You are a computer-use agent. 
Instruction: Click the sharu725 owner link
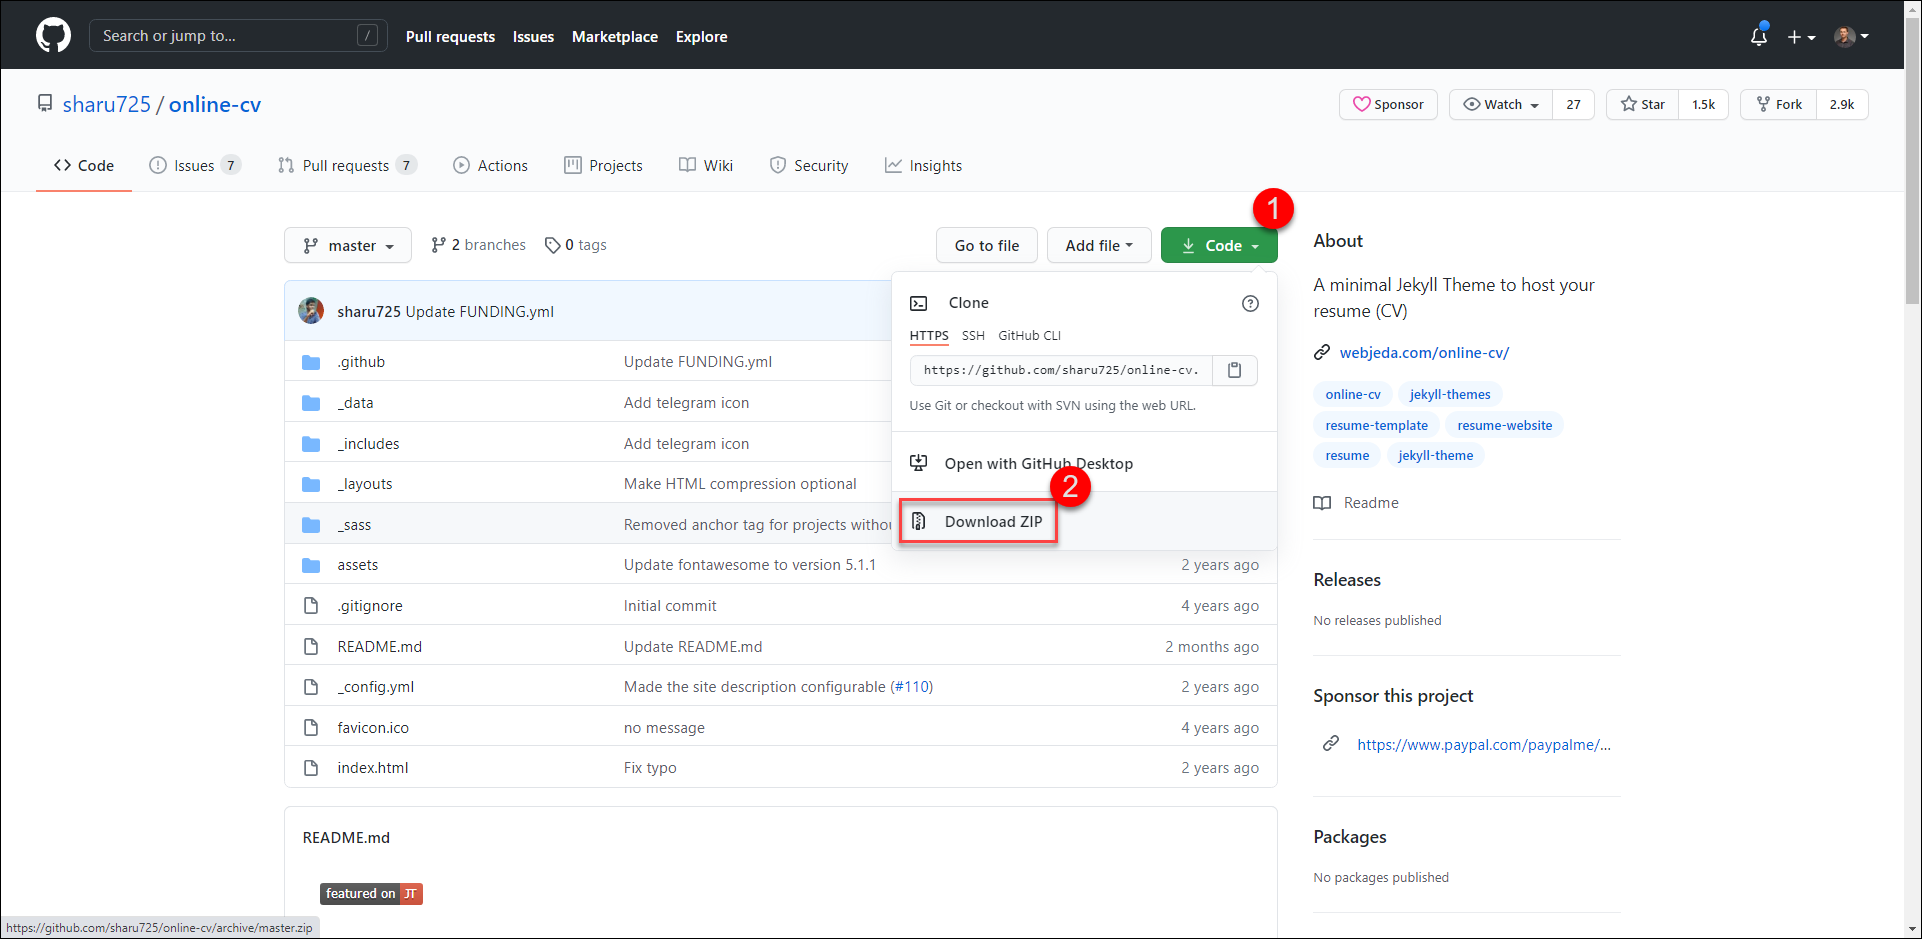pos(107,104)
